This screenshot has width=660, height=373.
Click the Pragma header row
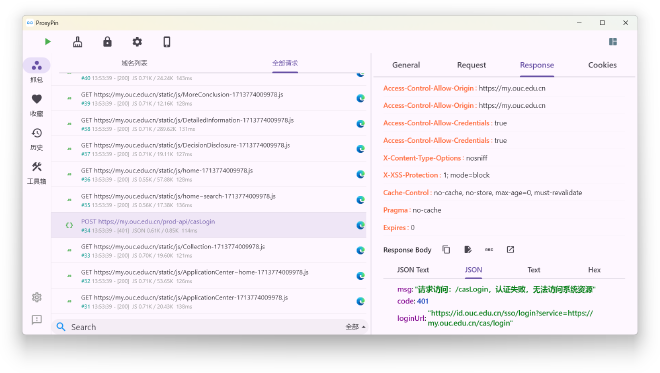[412, 210]
